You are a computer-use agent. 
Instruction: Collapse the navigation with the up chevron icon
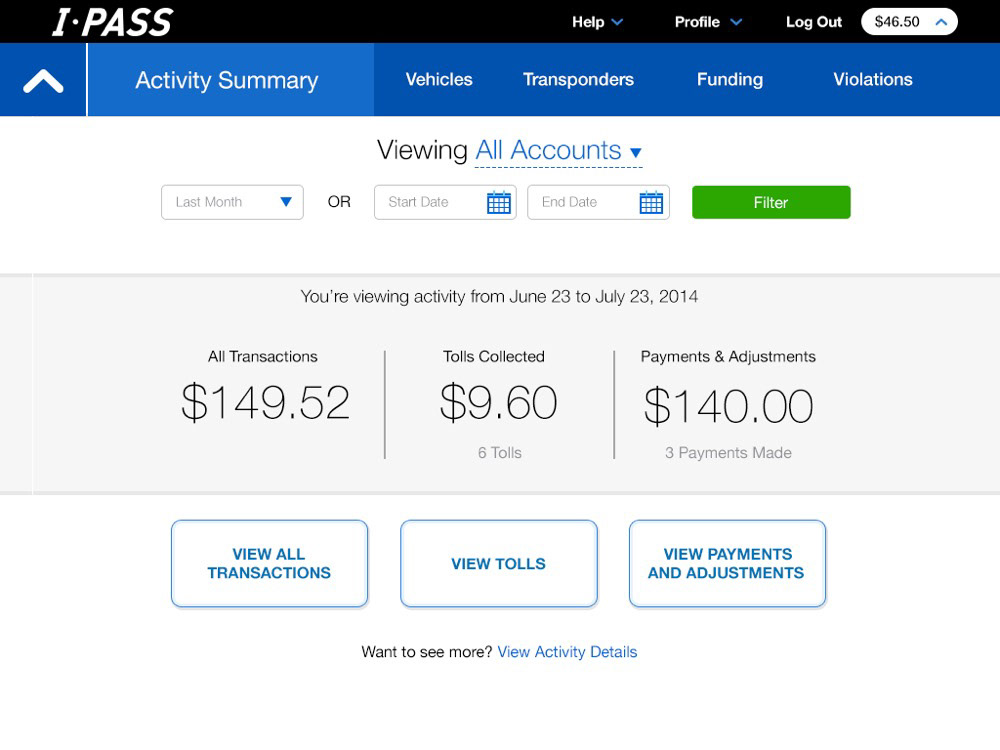[x=43, y=81]
